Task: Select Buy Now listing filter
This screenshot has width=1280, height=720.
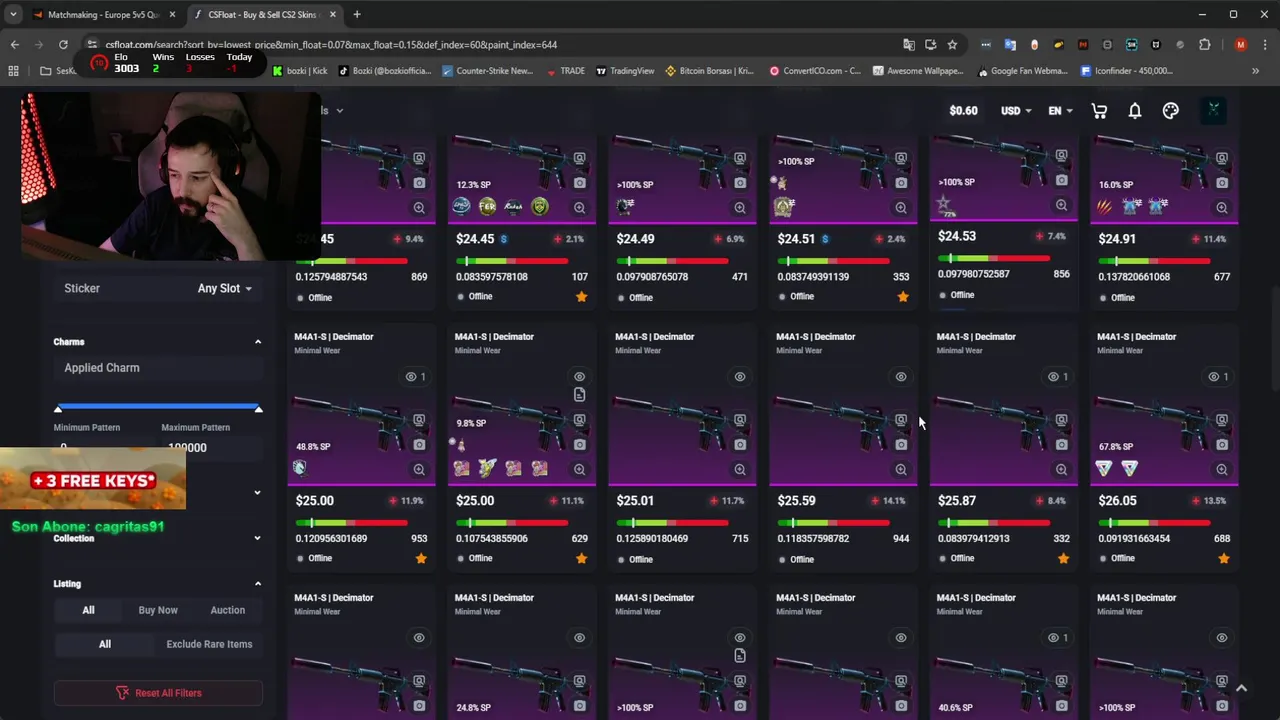Action: click(158, 610)
